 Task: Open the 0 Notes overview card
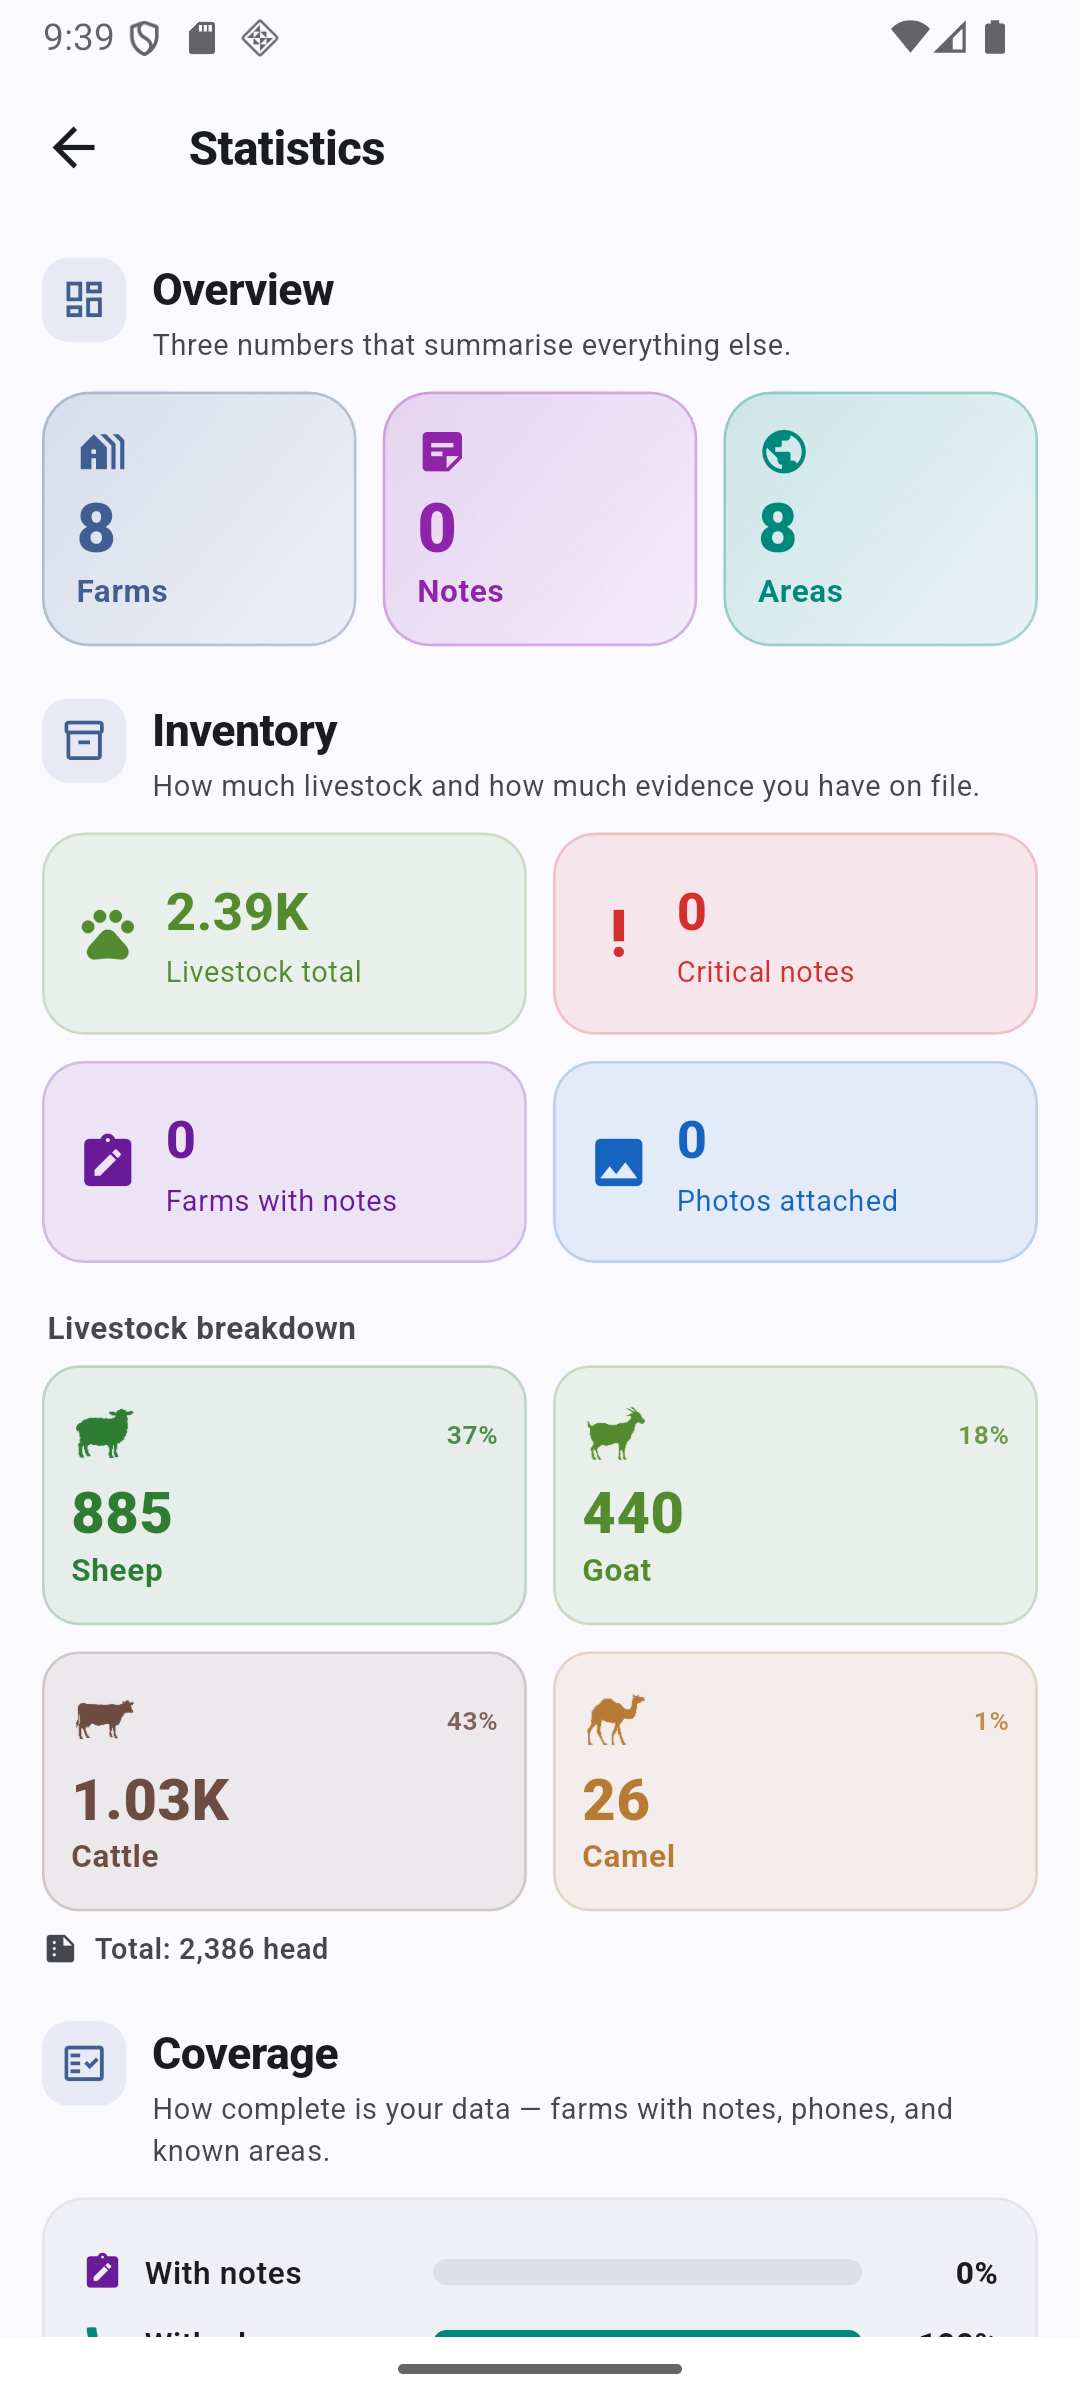pos(540,519)
